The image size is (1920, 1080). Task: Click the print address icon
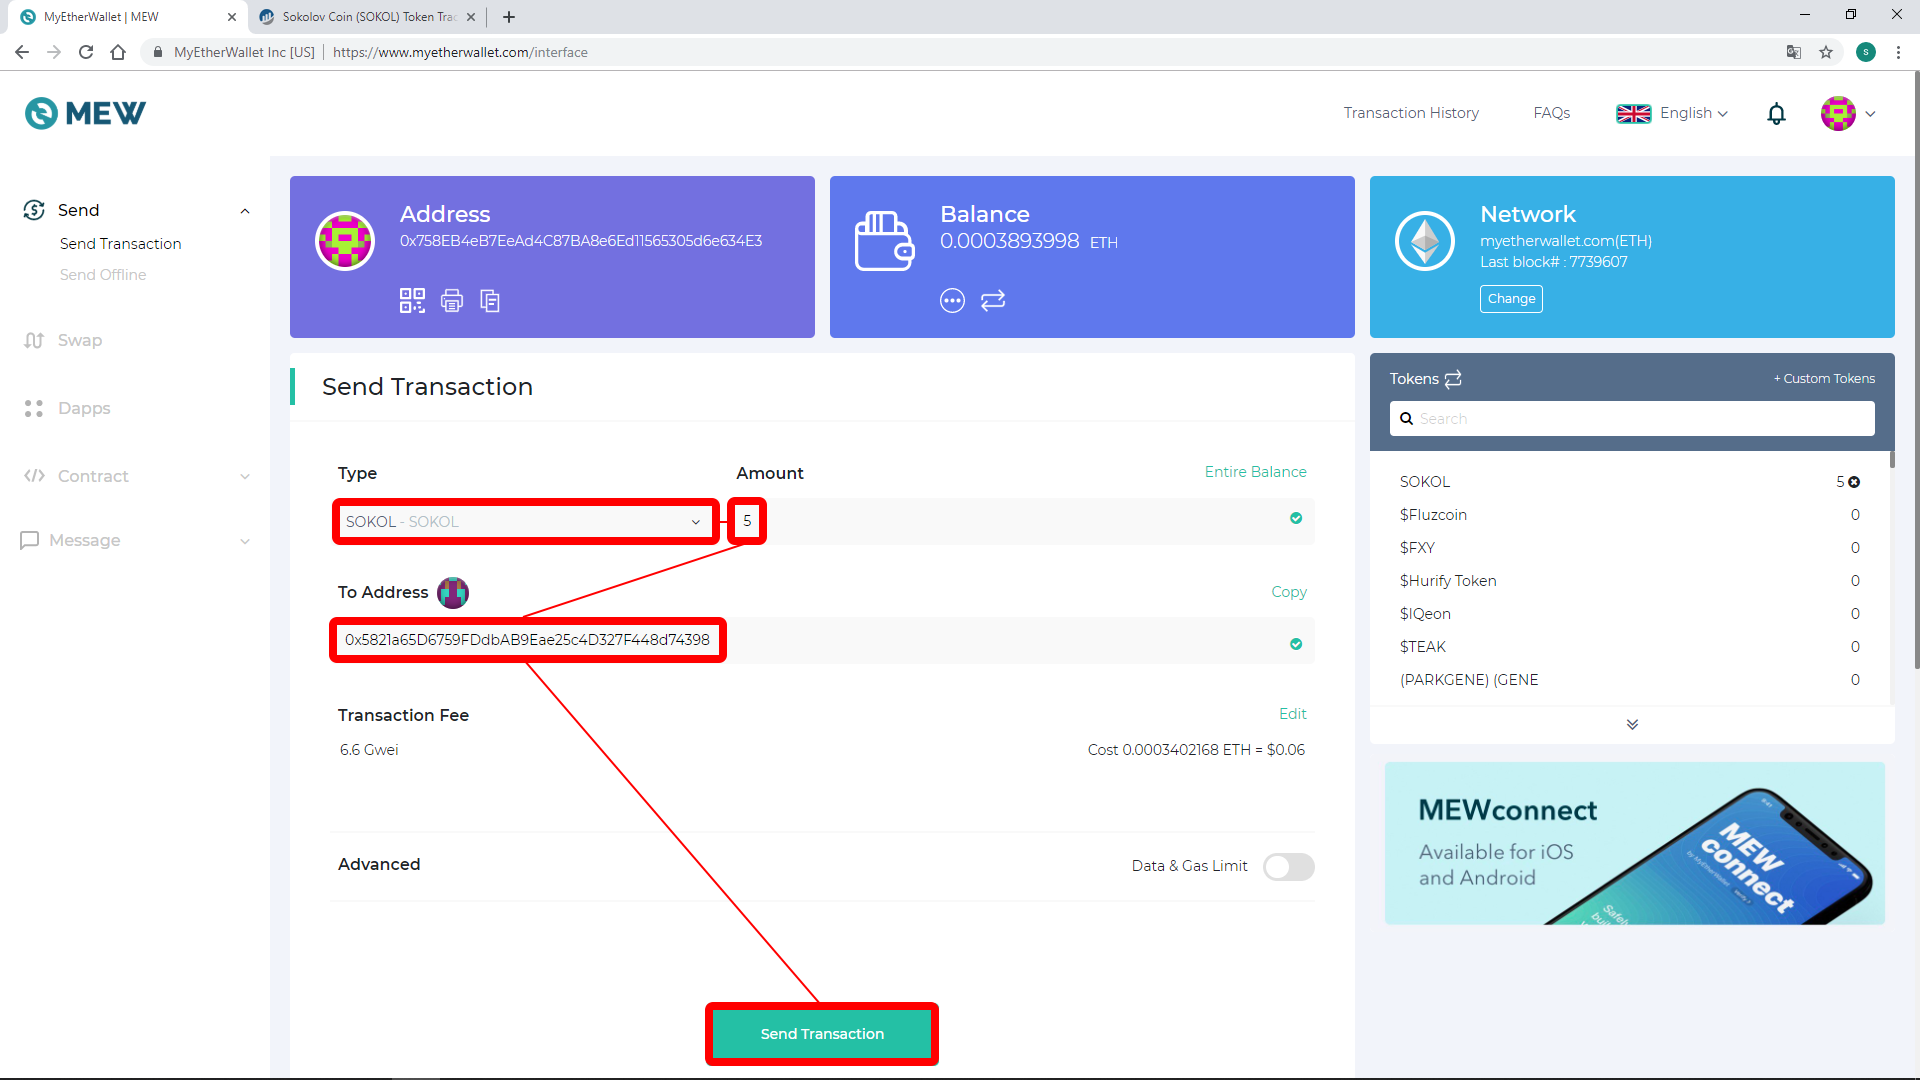tap(452, 300)
